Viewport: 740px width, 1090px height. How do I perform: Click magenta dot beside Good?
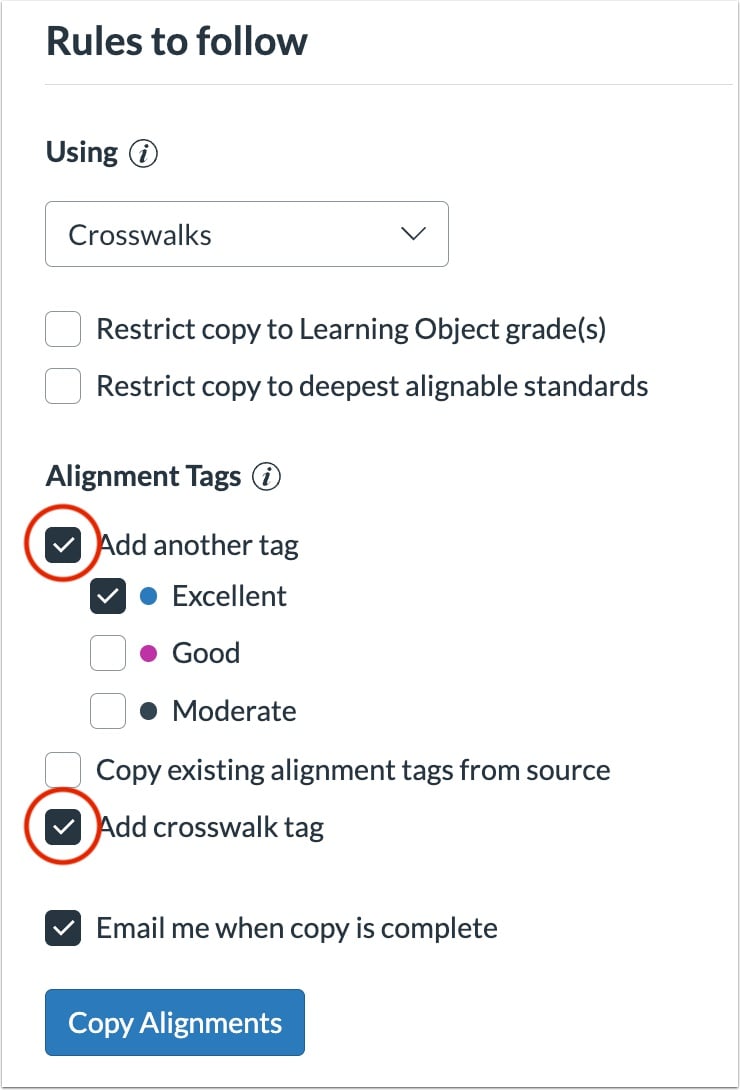pos(149,653)
